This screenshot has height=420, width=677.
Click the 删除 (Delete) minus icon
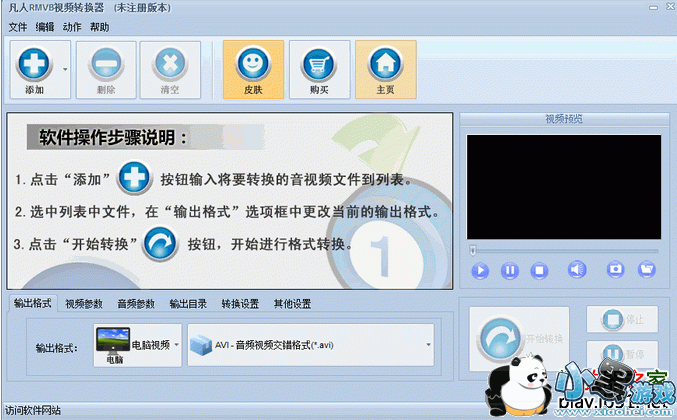(x=106, y=65)
